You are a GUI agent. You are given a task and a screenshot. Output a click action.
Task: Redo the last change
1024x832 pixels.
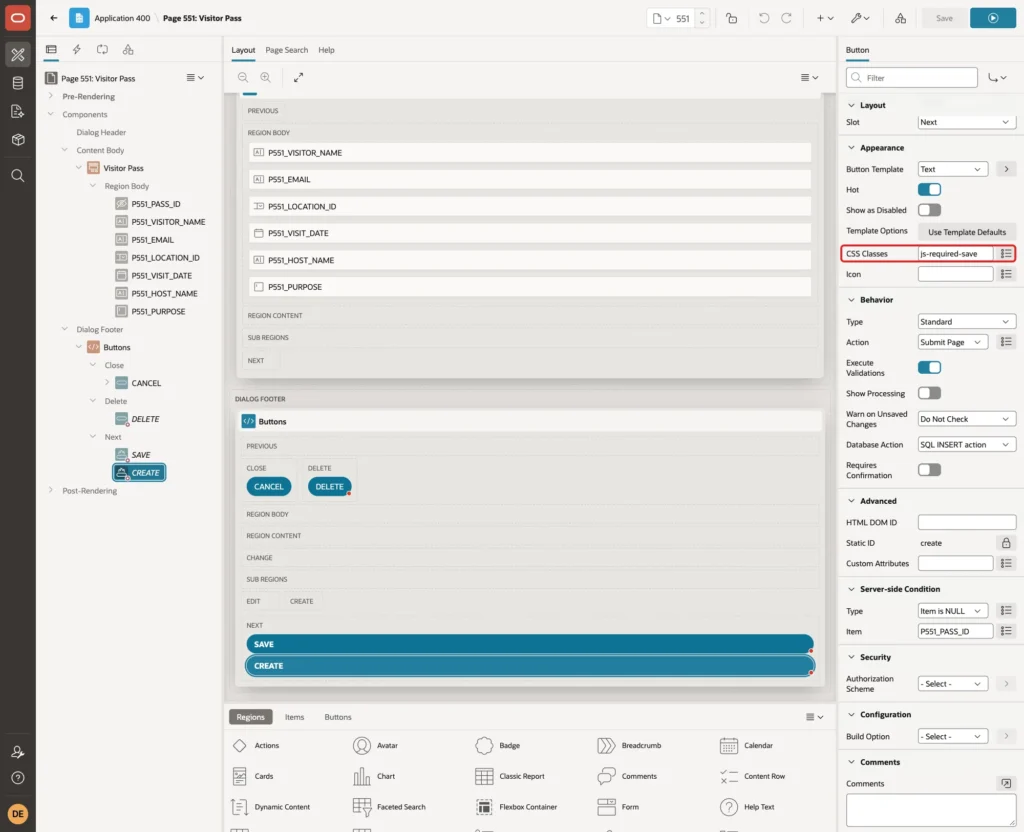[786, 18]
